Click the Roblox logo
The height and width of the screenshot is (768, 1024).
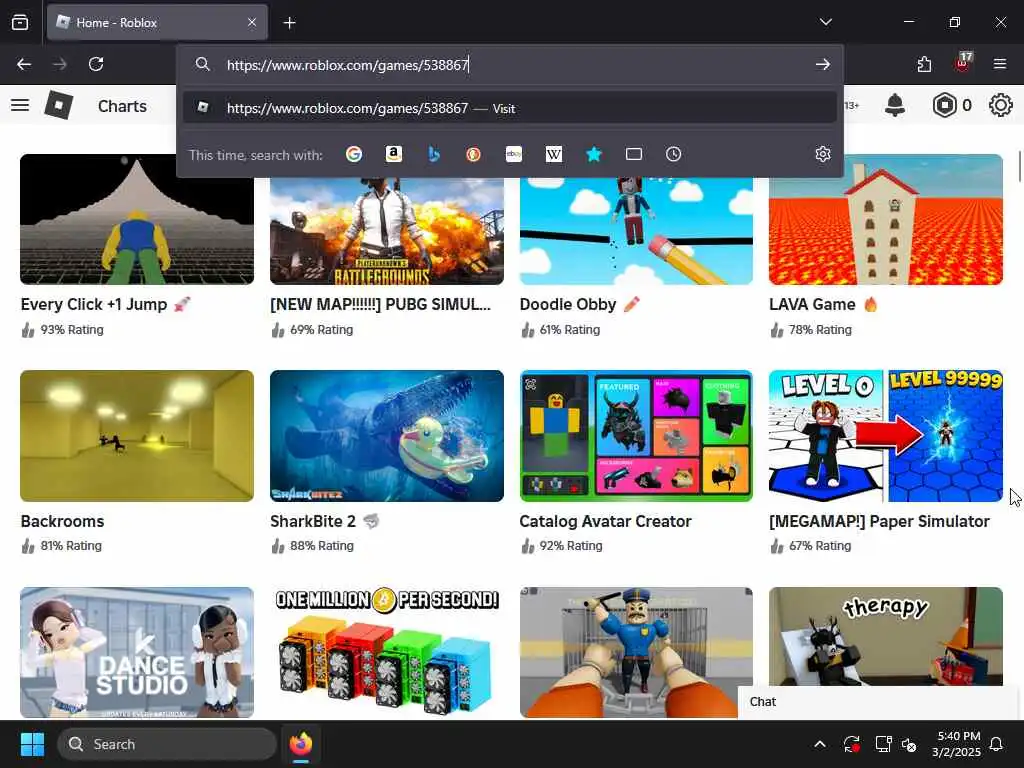(59, 105)
